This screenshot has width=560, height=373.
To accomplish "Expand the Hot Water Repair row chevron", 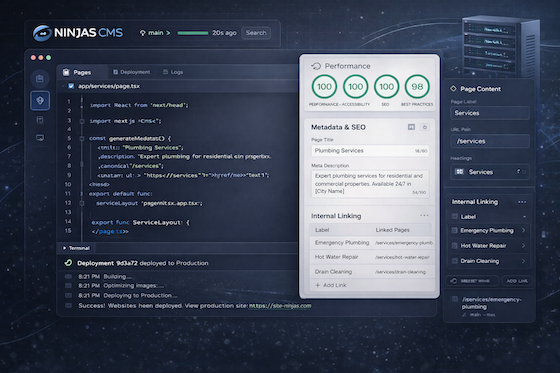I will click(x=524, y=246).
